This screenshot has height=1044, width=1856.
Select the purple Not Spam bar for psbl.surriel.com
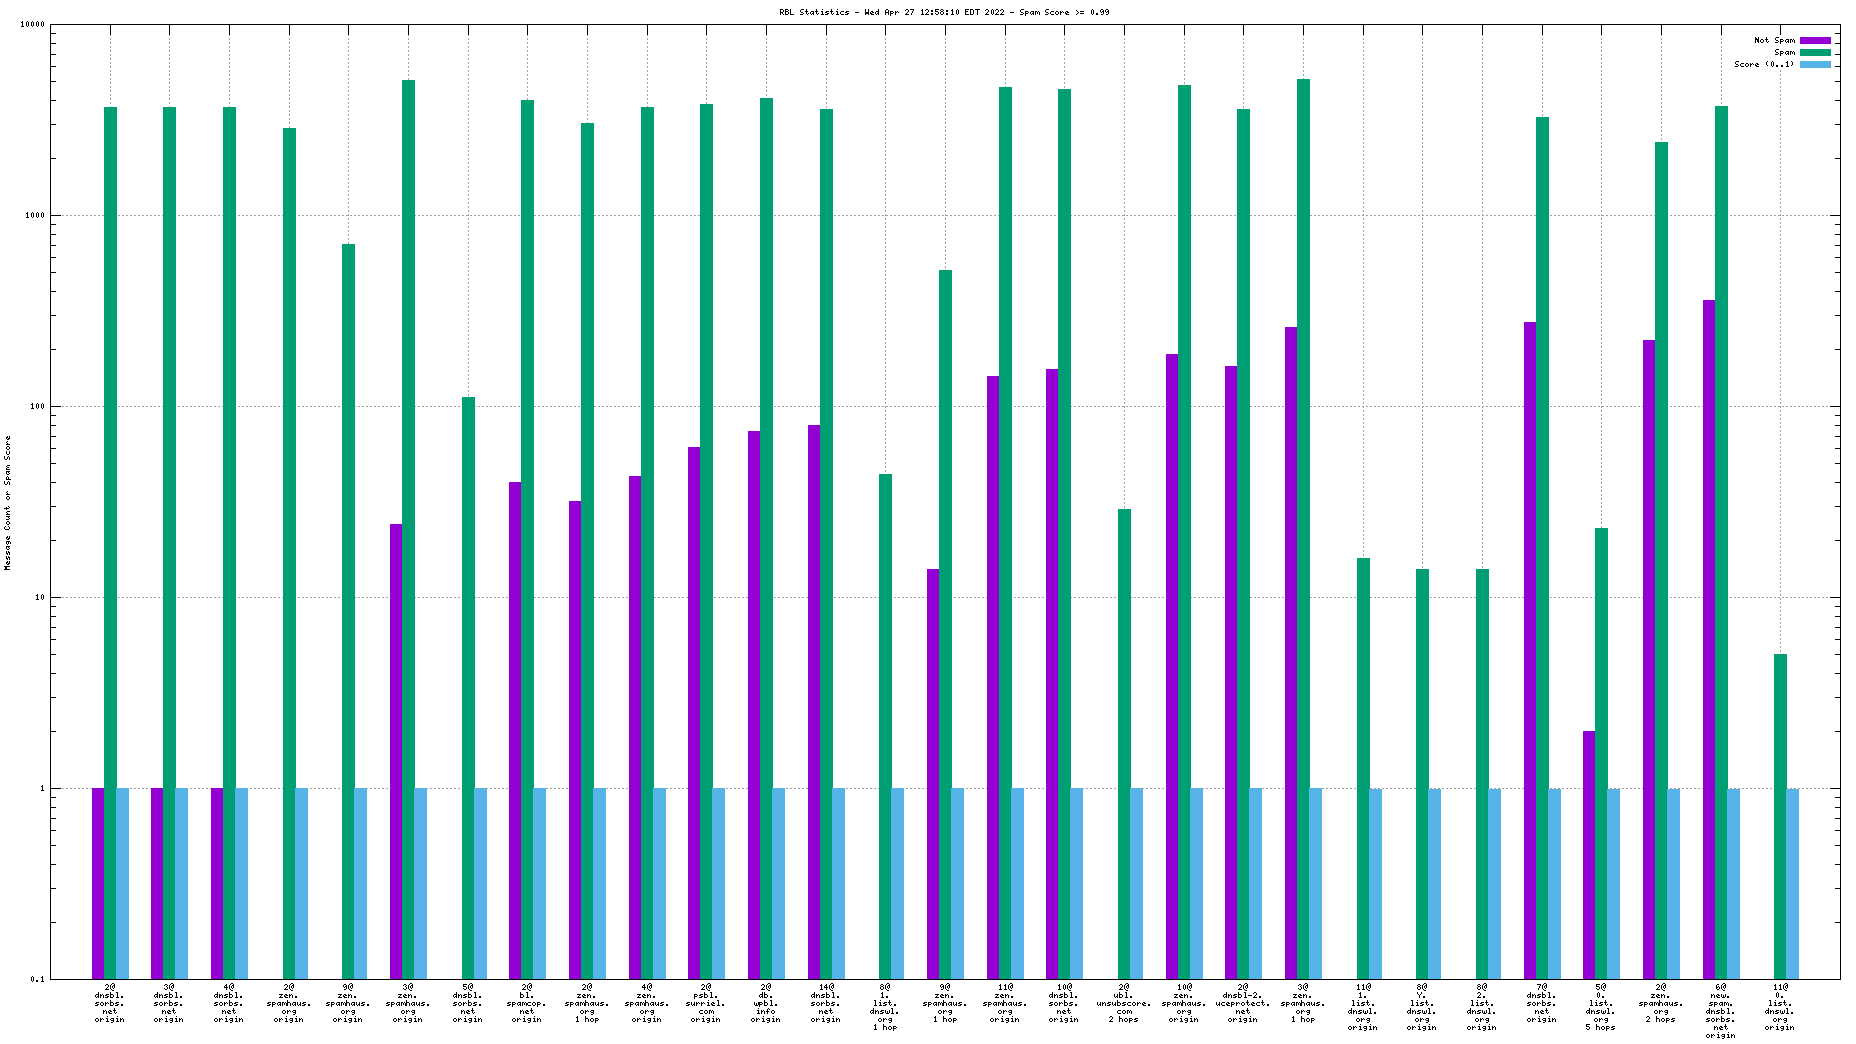pos(694,712)
